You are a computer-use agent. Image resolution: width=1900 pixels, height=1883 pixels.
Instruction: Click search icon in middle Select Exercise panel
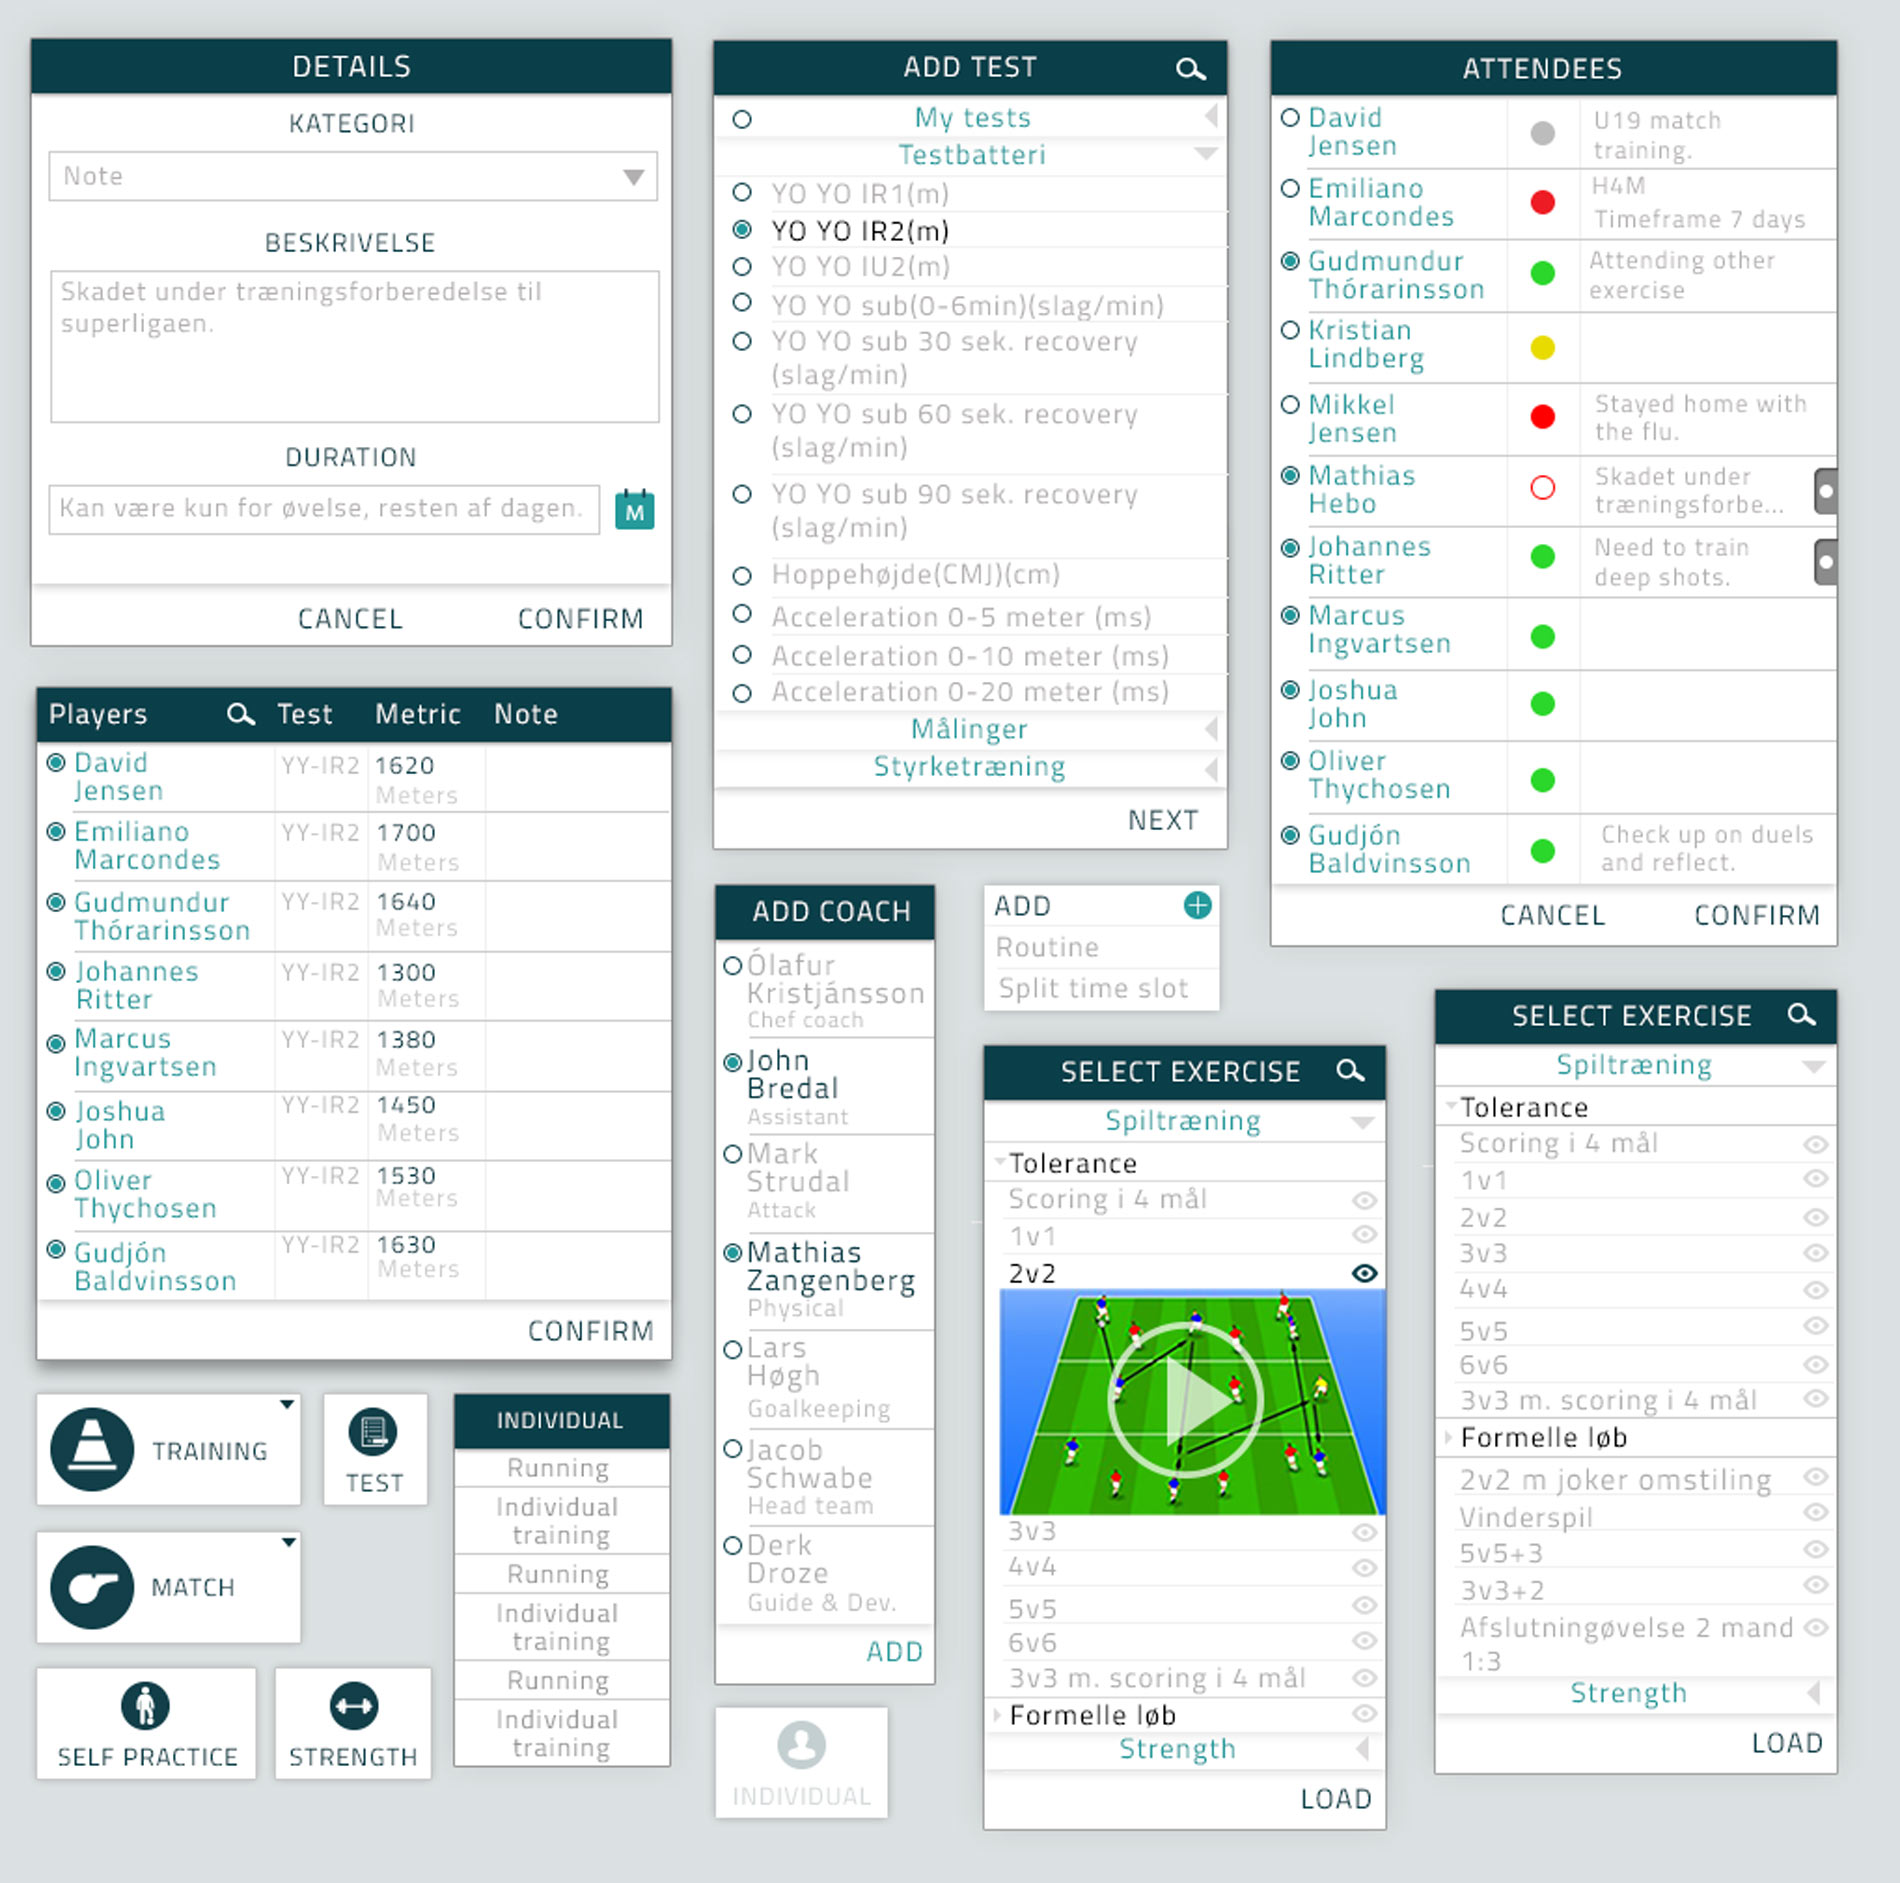click(x=1350, y=1071)
